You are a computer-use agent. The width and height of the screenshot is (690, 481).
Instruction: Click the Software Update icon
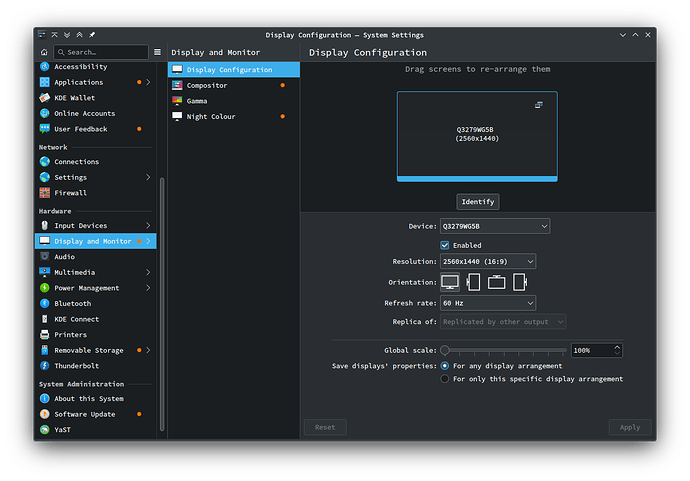pyautogui.click(x=44, y=414)
